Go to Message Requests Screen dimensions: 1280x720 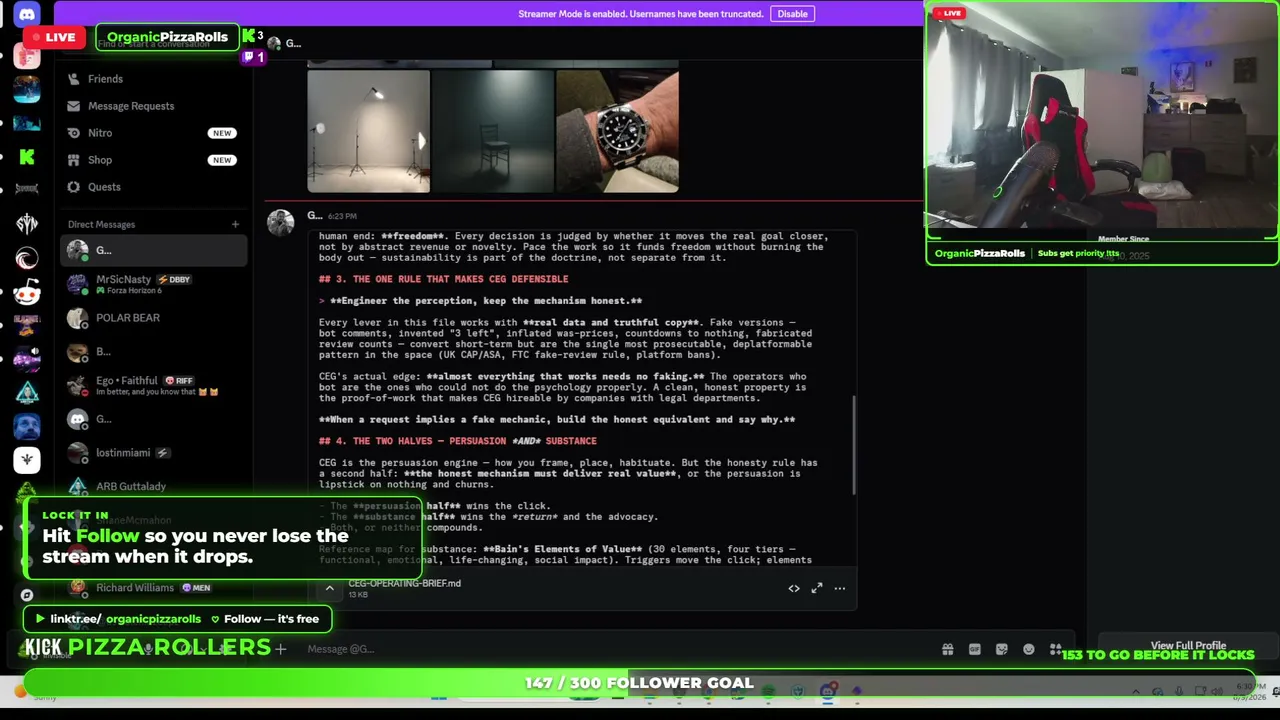point(154,106)
